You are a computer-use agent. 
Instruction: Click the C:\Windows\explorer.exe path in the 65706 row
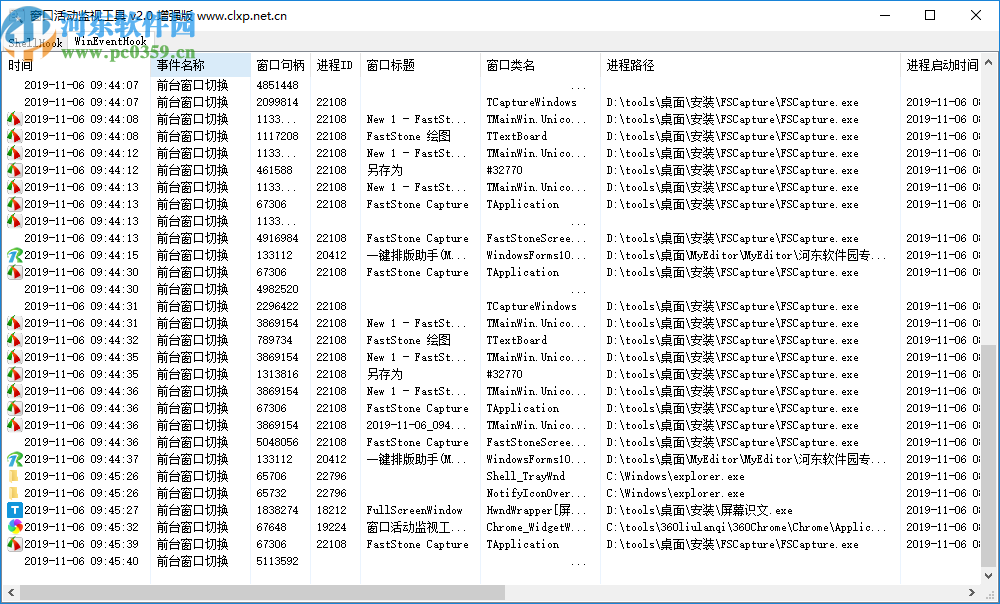675,476
